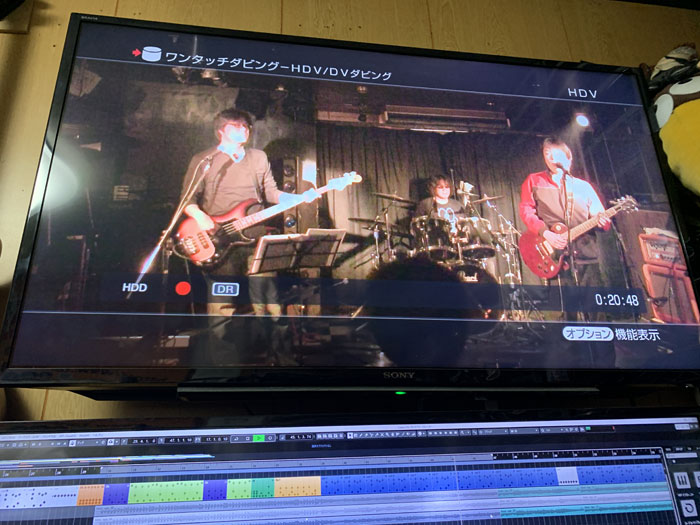
Task: Click the tempo value field right of transport
Action: (x=299, y=437)
